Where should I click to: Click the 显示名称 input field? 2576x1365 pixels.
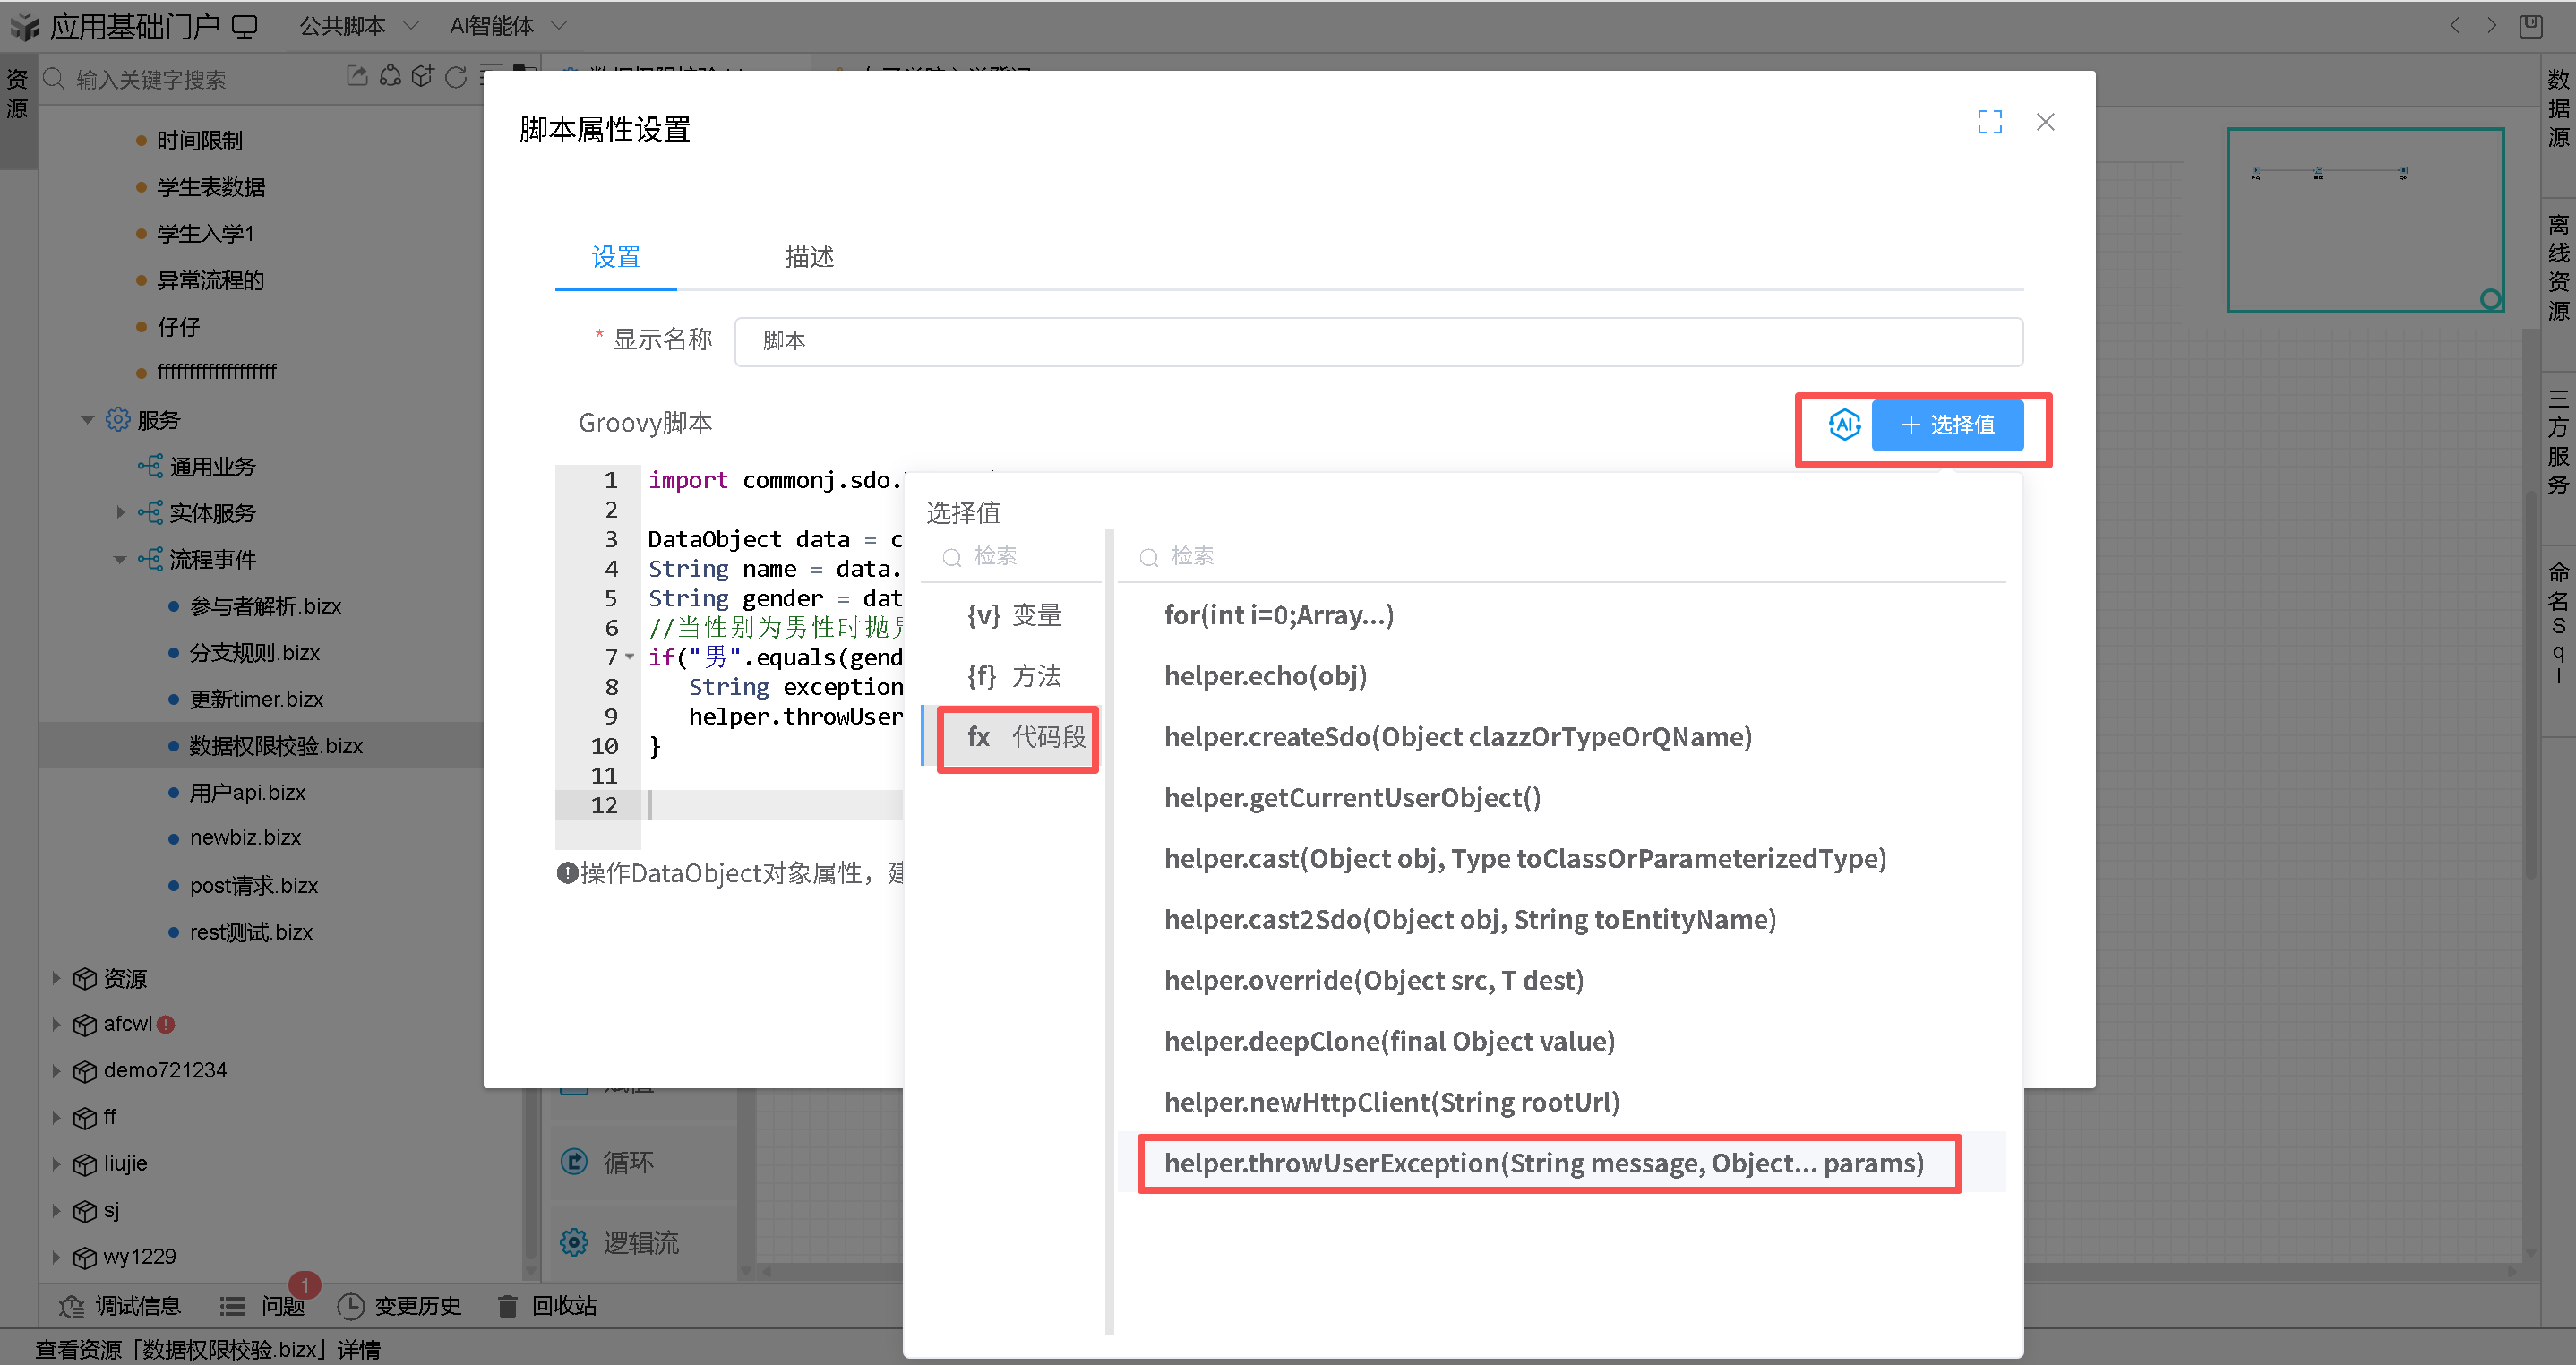coord(1377,341)
